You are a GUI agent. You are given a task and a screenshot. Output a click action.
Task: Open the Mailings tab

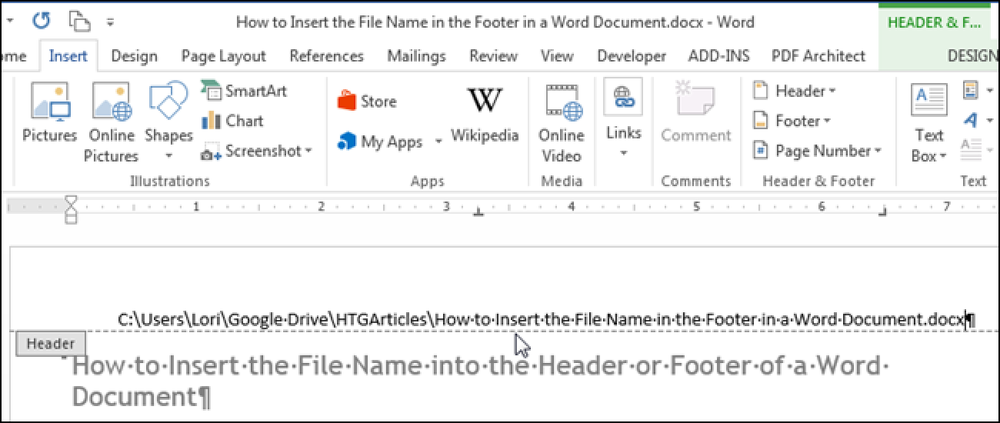point(416,56)
